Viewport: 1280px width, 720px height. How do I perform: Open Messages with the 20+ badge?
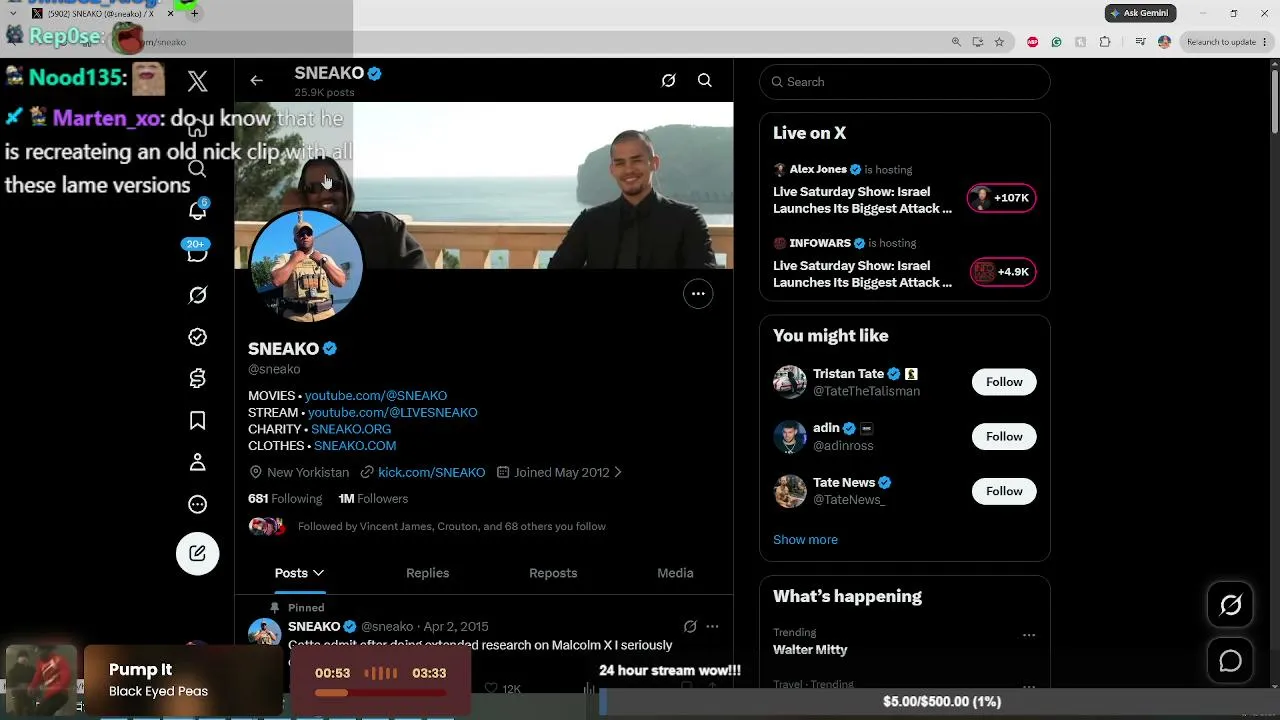coord(197,252)
